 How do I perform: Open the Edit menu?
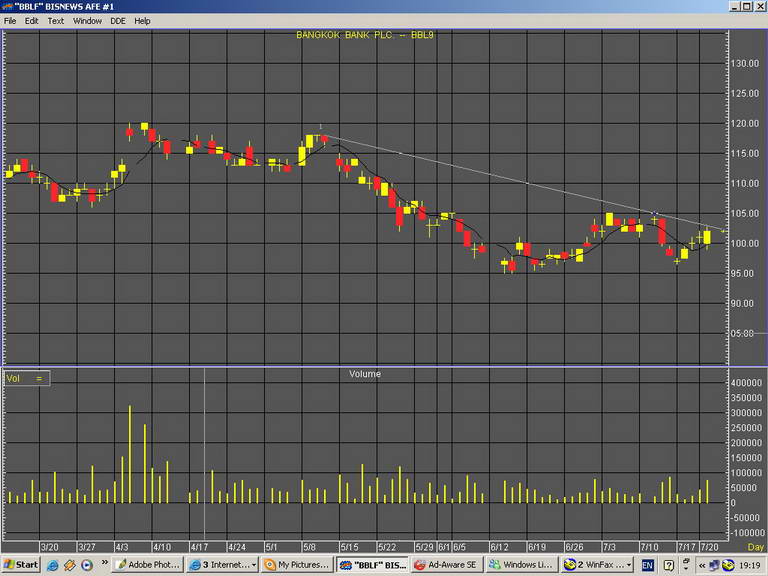tap(31, 21)
